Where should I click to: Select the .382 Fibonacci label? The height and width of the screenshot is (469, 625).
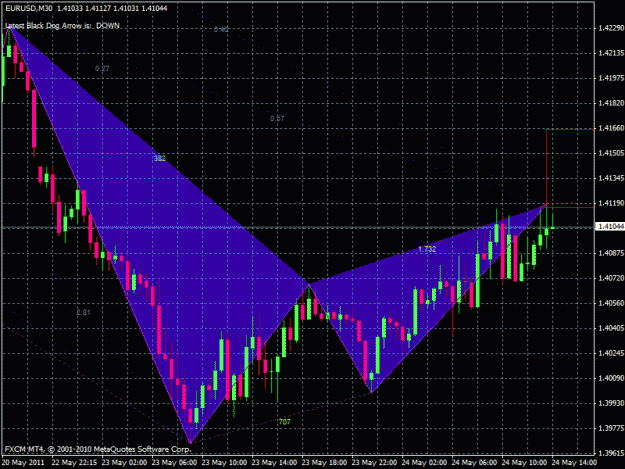click(159, 159)
